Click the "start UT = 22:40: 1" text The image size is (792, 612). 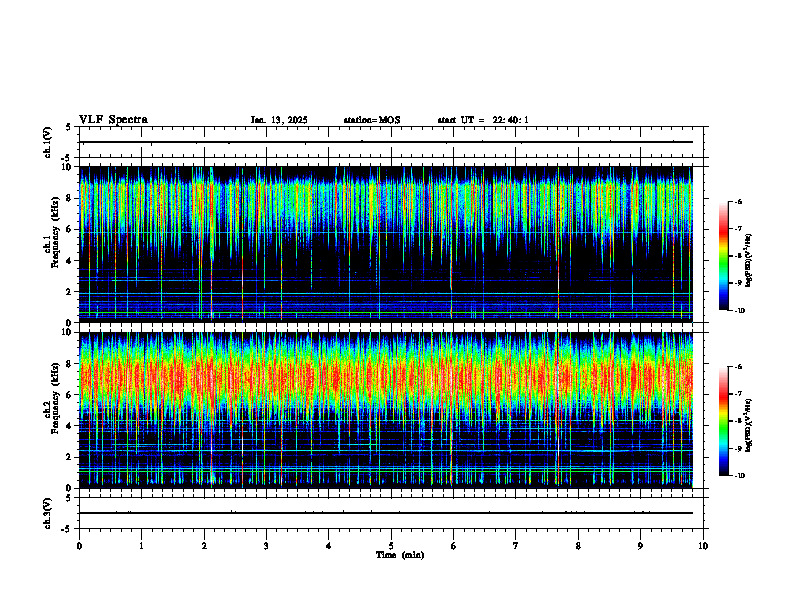[483, 120]
